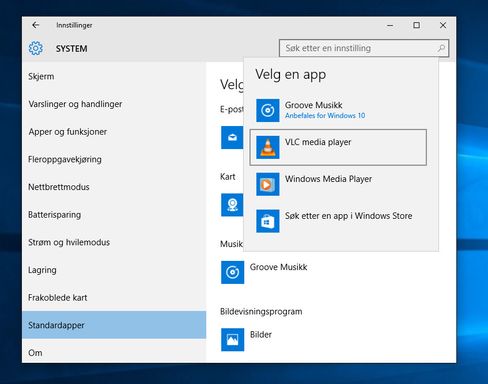Click the 'Bildevisningsprogram' heading

[x=261, y=312]
